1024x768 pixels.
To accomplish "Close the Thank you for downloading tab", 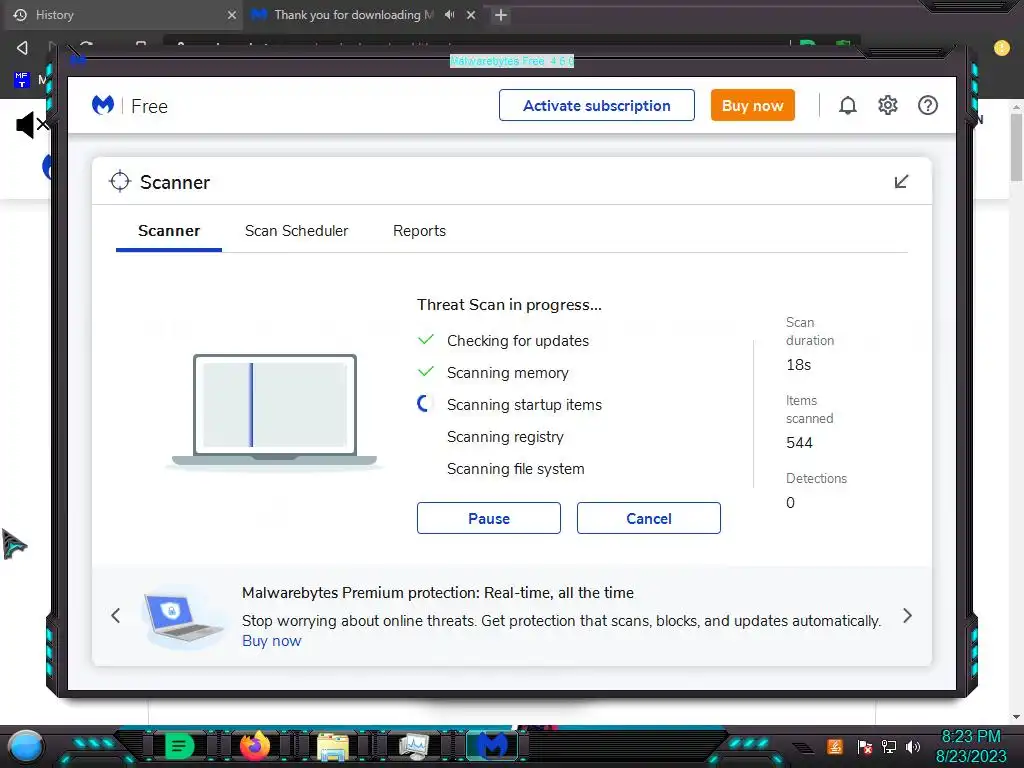I will (x=471, y=15).
